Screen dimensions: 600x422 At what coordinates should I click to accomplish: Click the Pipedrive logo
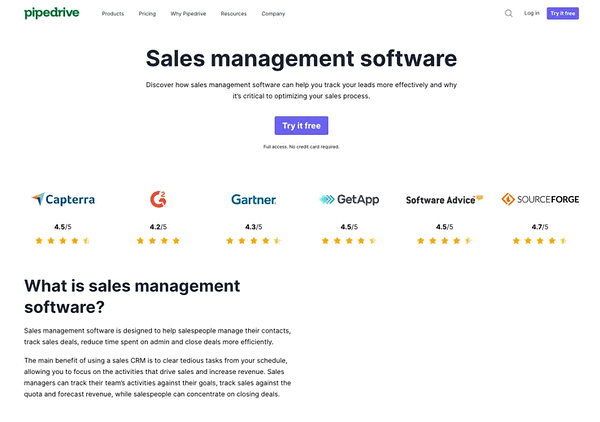pyautogui.click(x=52, y=13)
